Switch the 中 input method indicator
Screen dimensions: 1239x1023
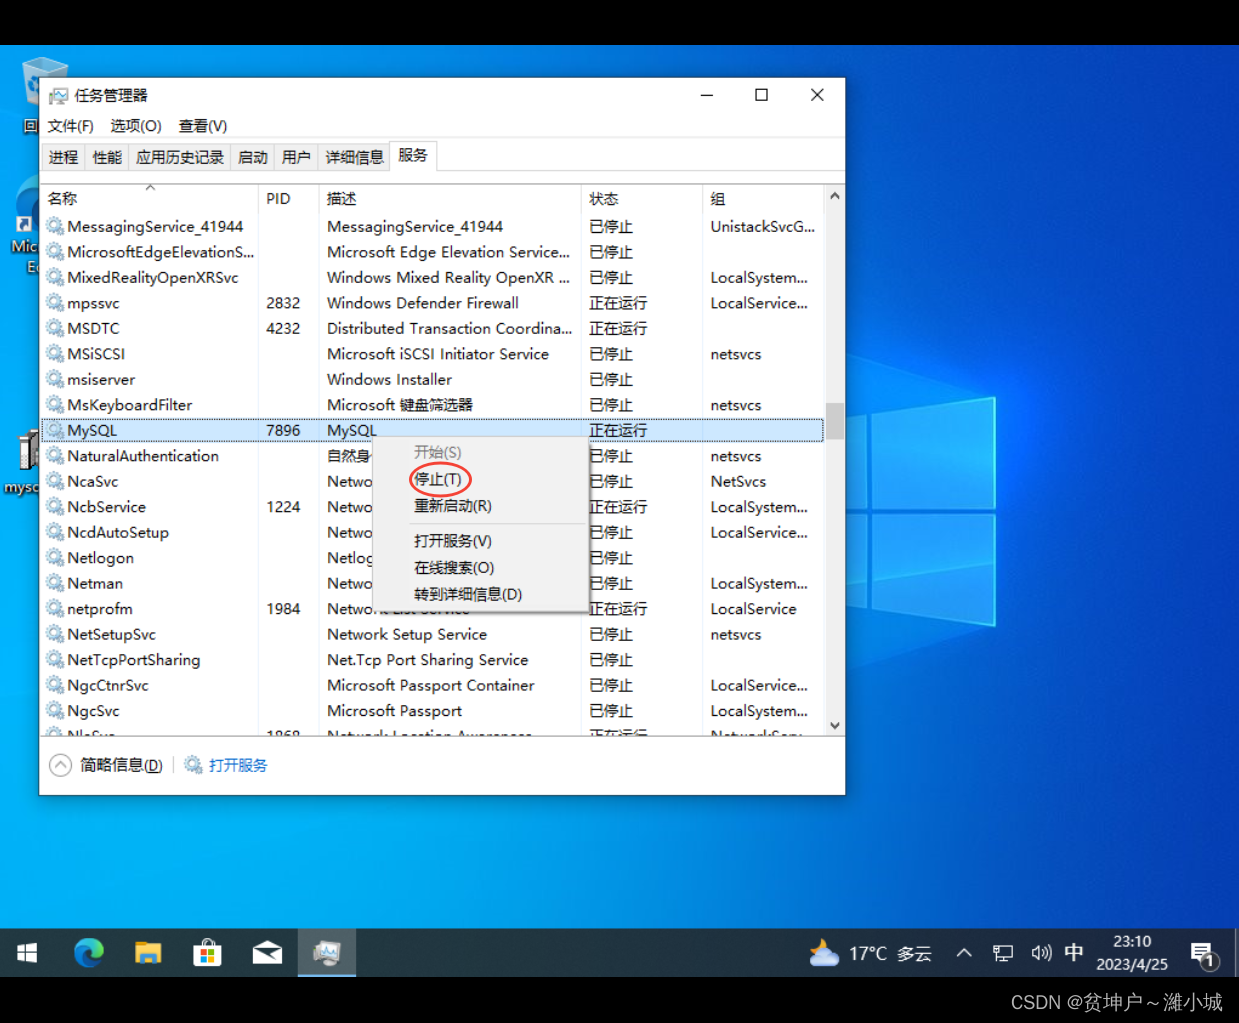click(x=1074, y=953)
